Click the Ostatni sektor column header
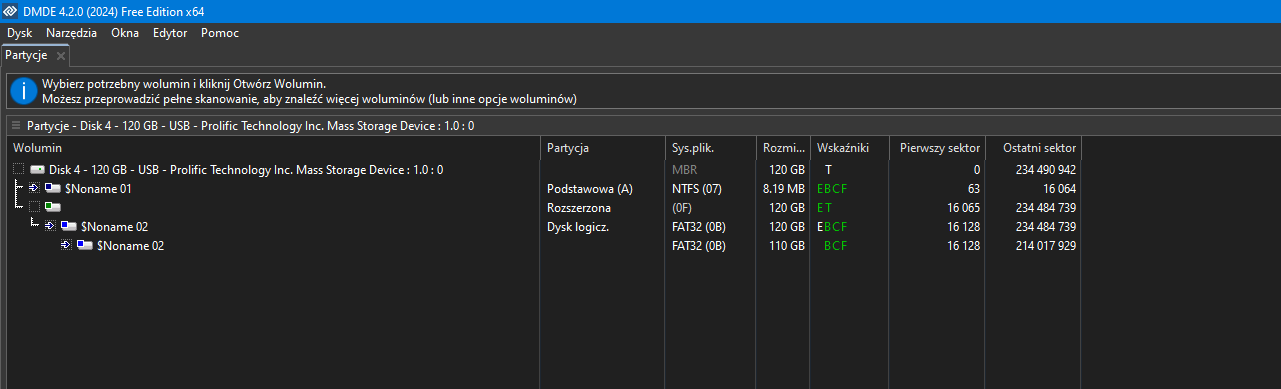This screenshot has width=1281, height=389. (x=1034, y=148)
